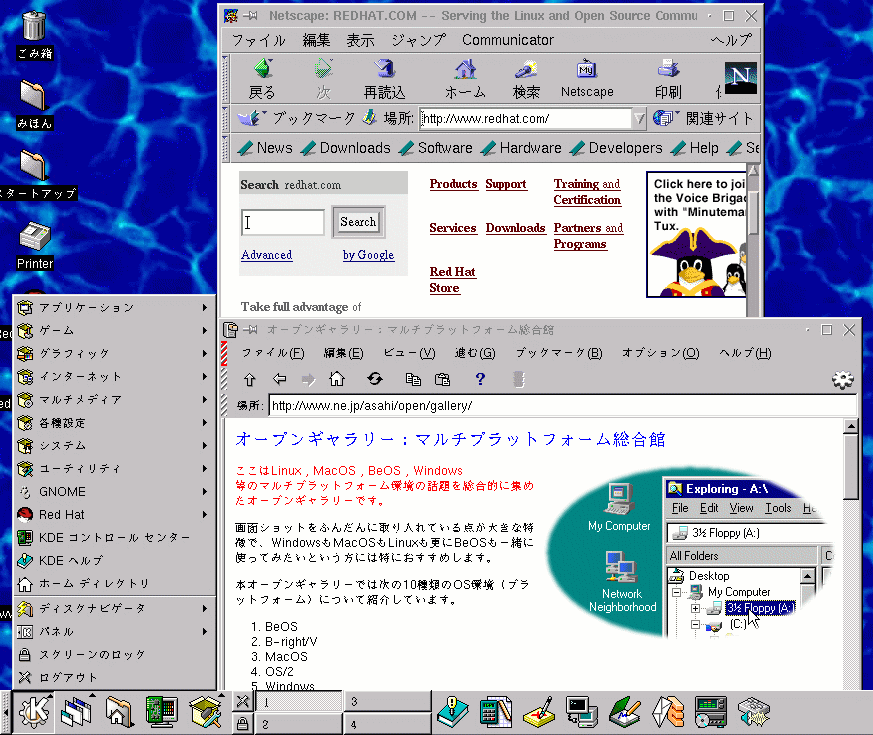Launch the mail envelope icon on the panel
This screenshot has height=735, width=873.
(x=668, y=712)
